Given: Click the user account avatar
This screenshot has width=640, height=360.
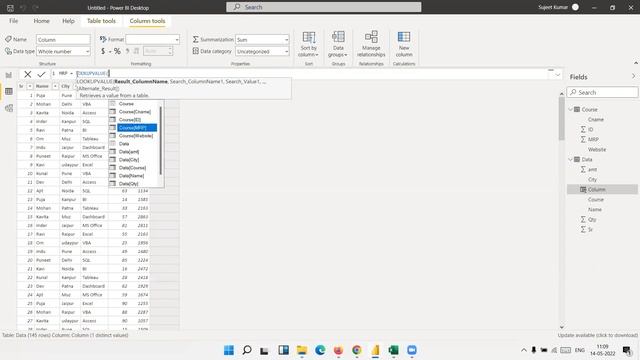Looking at the screenshot, I should pyautogui.click(x=575, y=7).
